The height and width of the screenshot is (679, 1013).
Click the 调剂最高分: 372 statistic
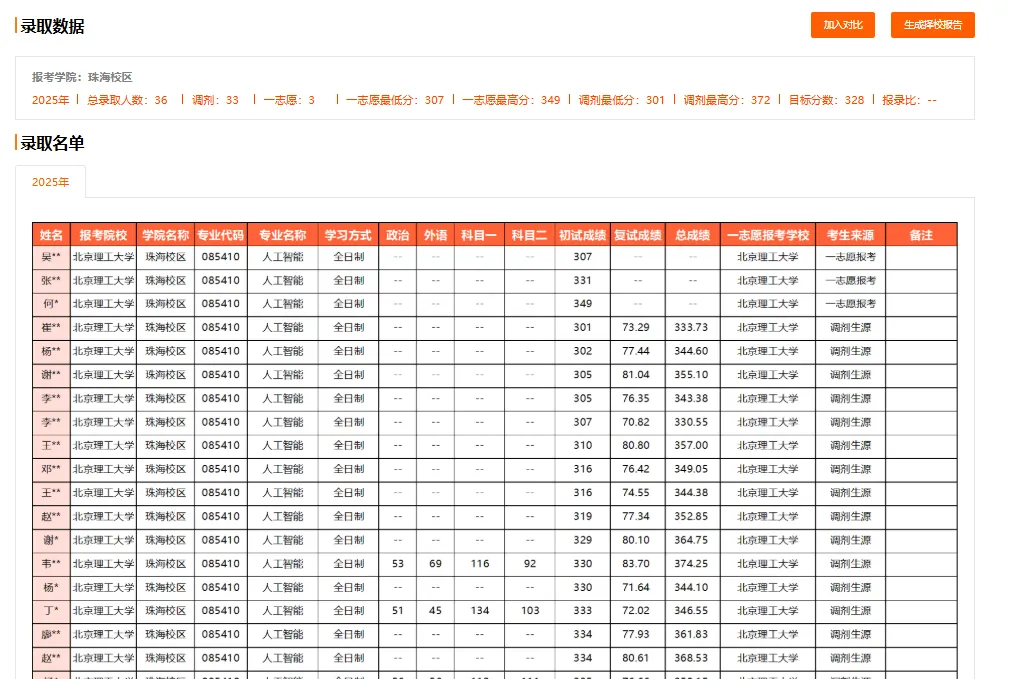[727, 100]
